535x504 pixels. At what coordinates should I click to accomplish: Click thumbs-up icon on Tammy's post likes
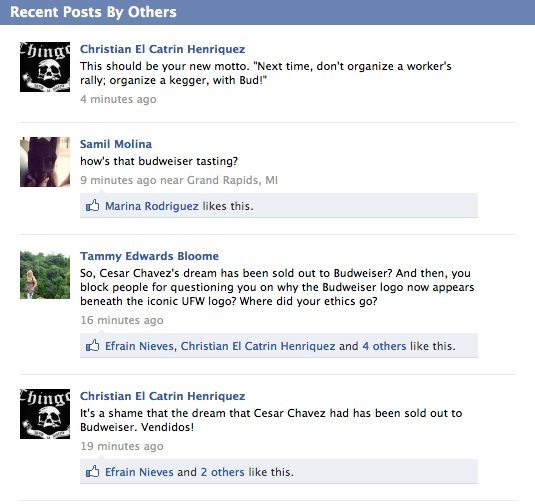click(92, 345)
